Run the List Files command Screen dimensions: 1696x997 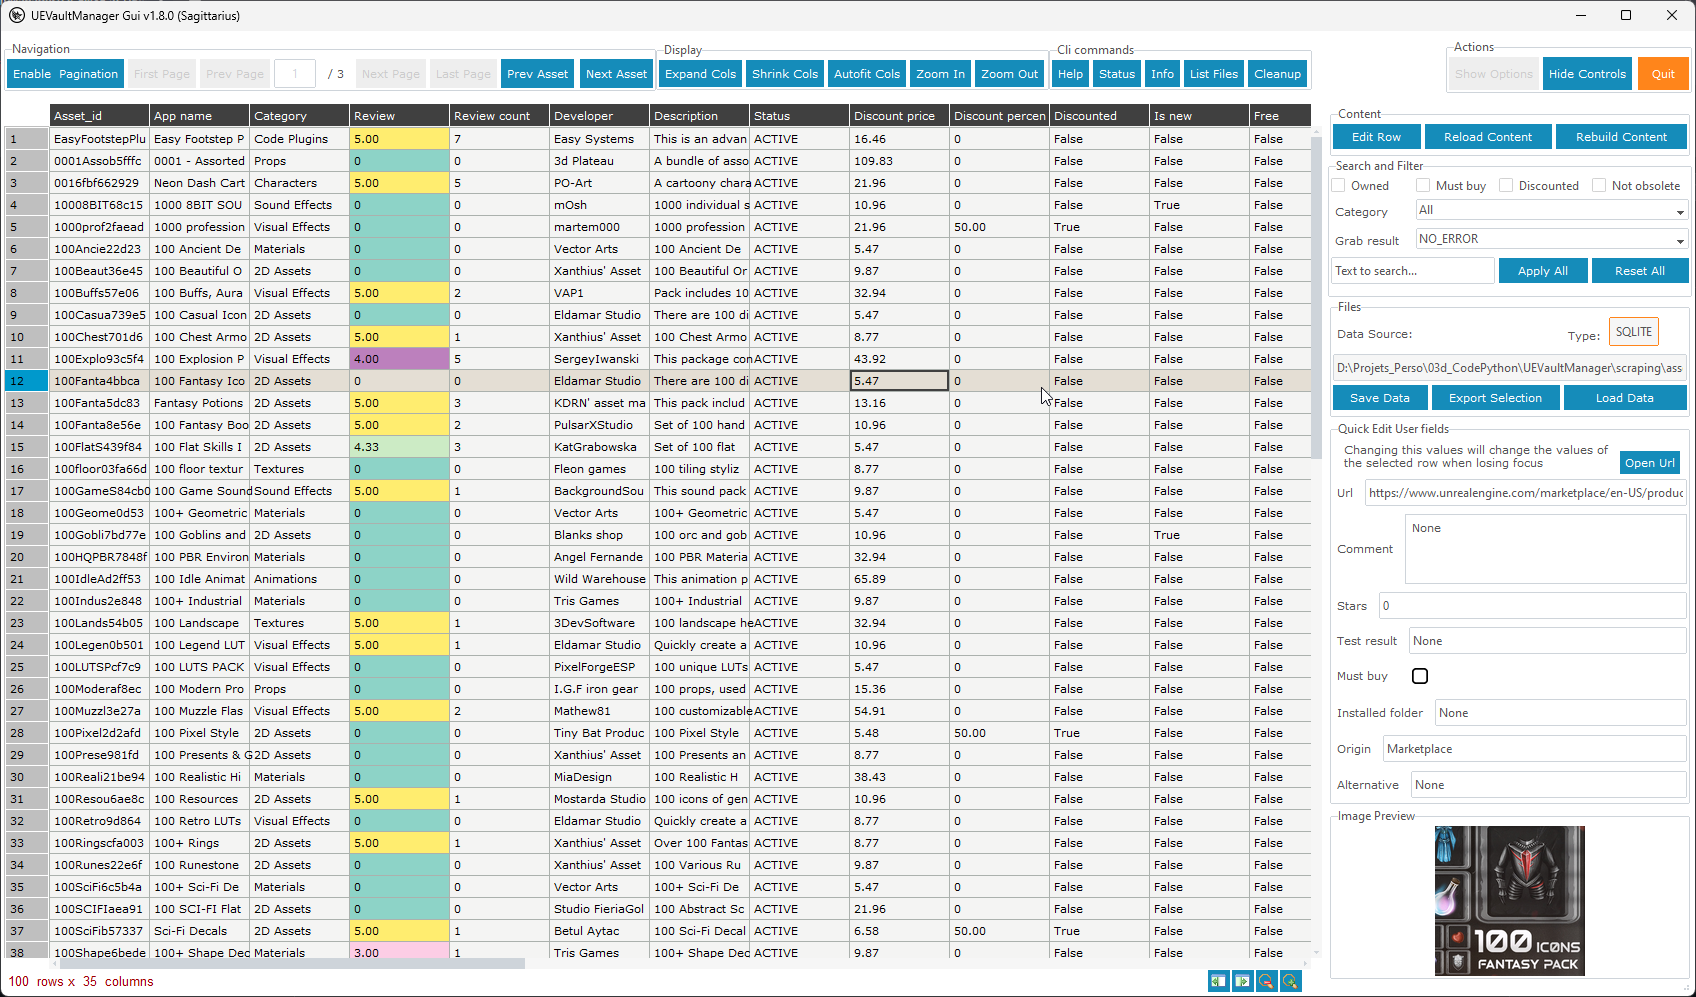(x=1214, y=74)
